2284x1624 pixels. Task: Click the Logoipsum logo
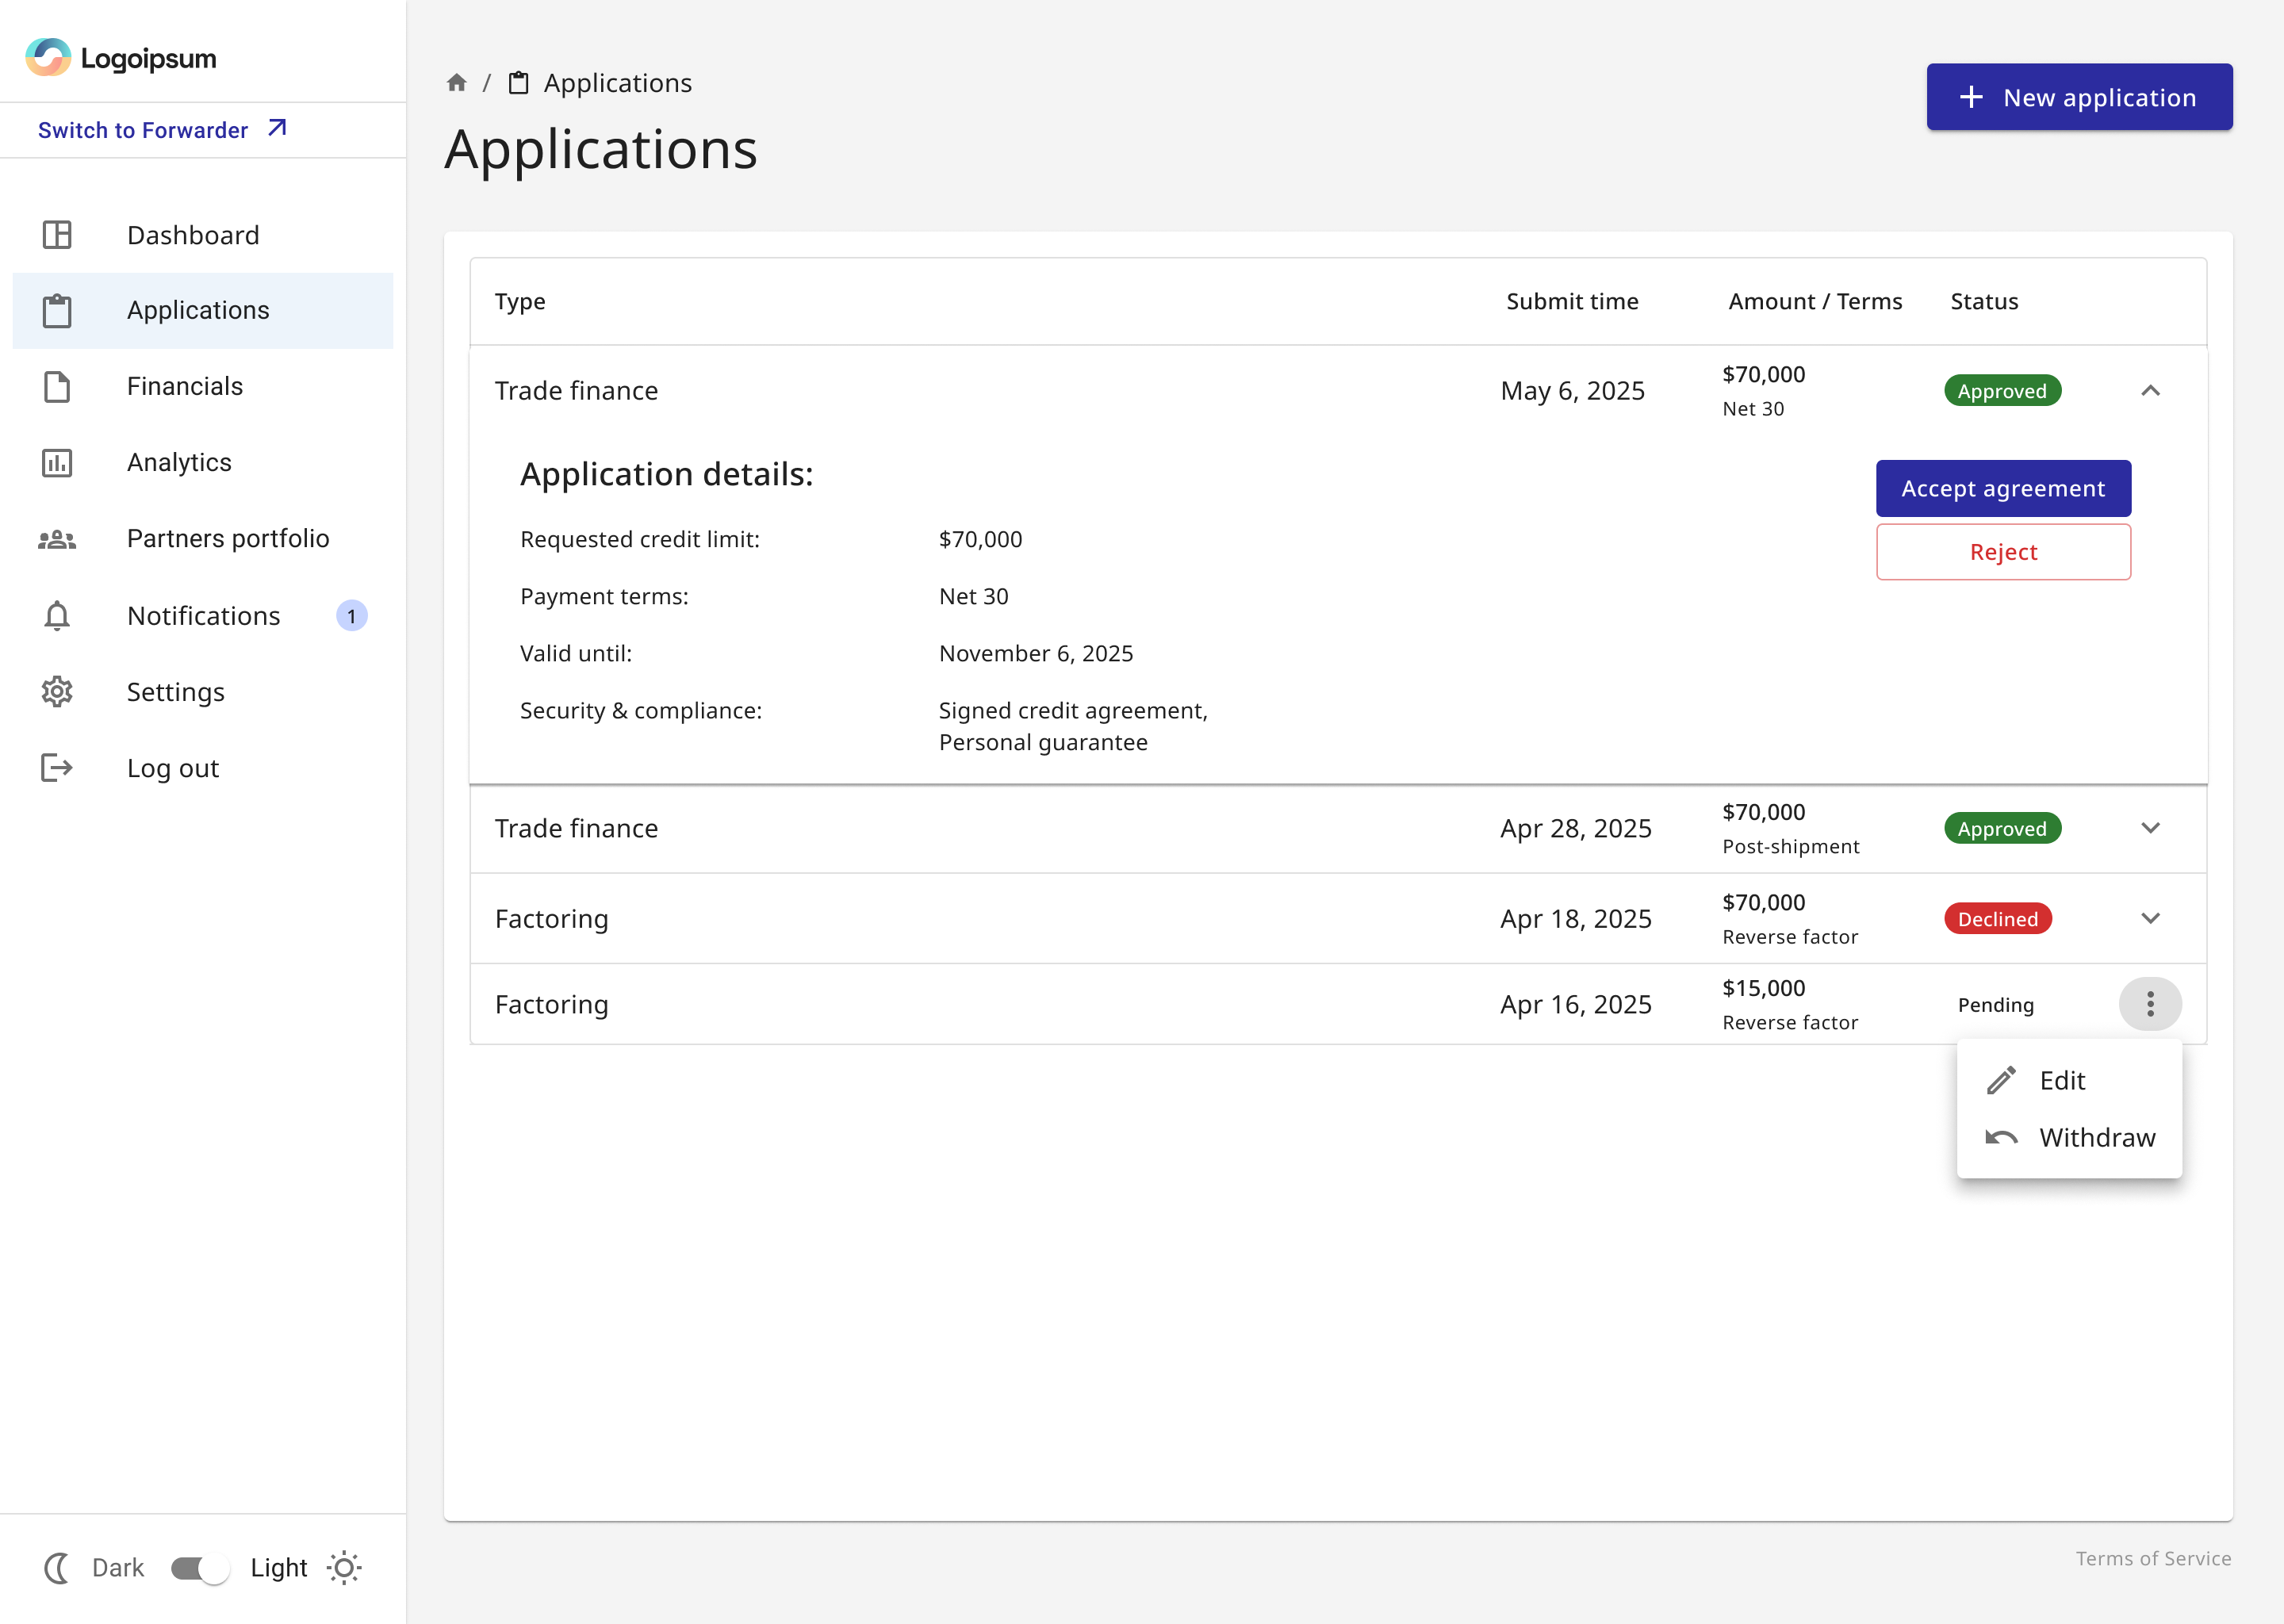[121, 58]
